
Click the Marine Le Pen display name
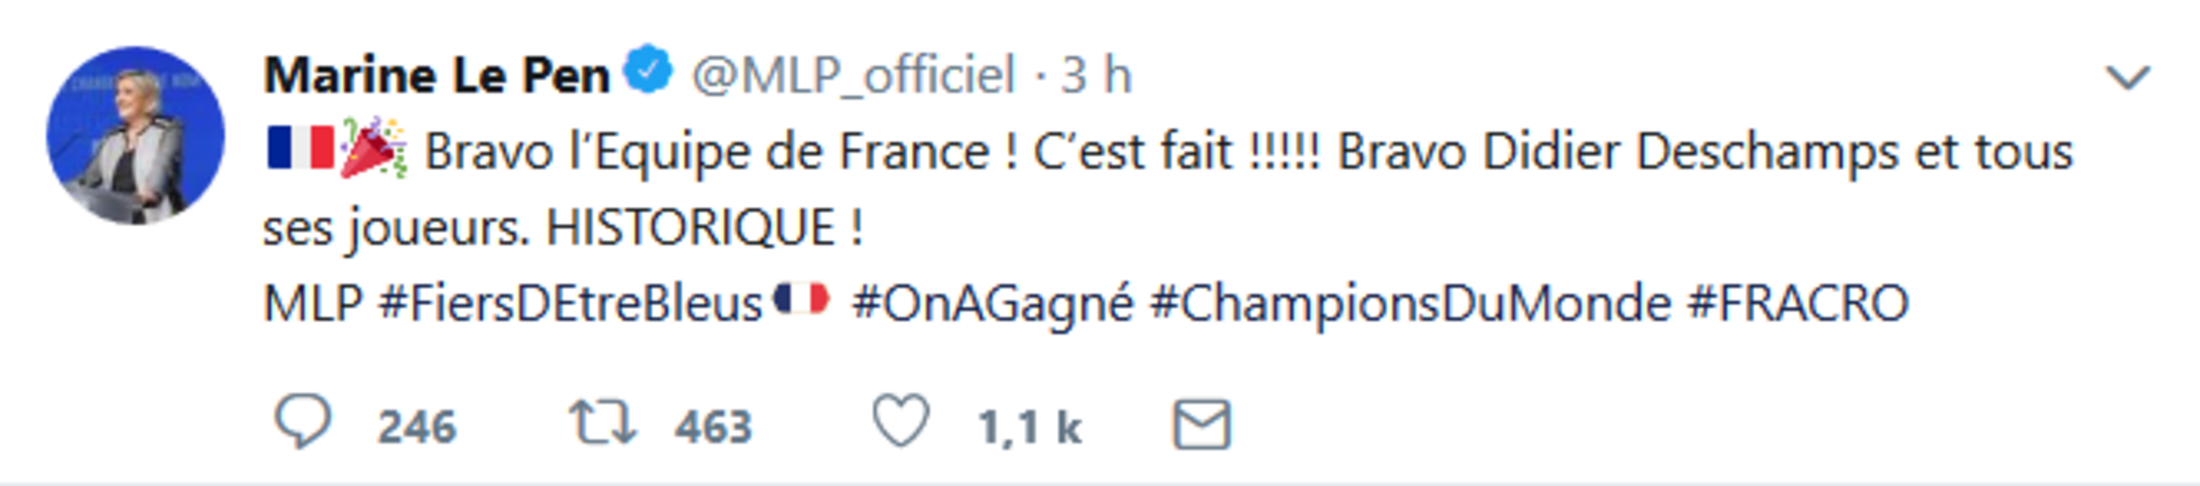[436, 76]
